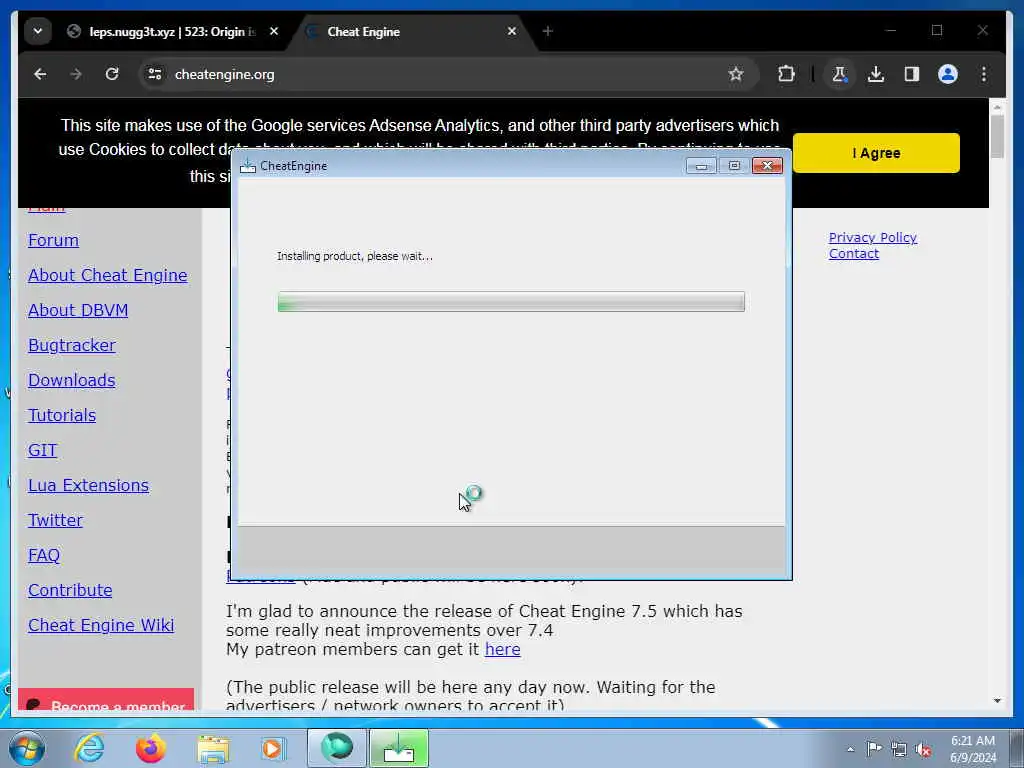Open the Tutorials link
The height and width of the screenshot is (768, 1024).
pyautogui.click(x=62, y=415)
